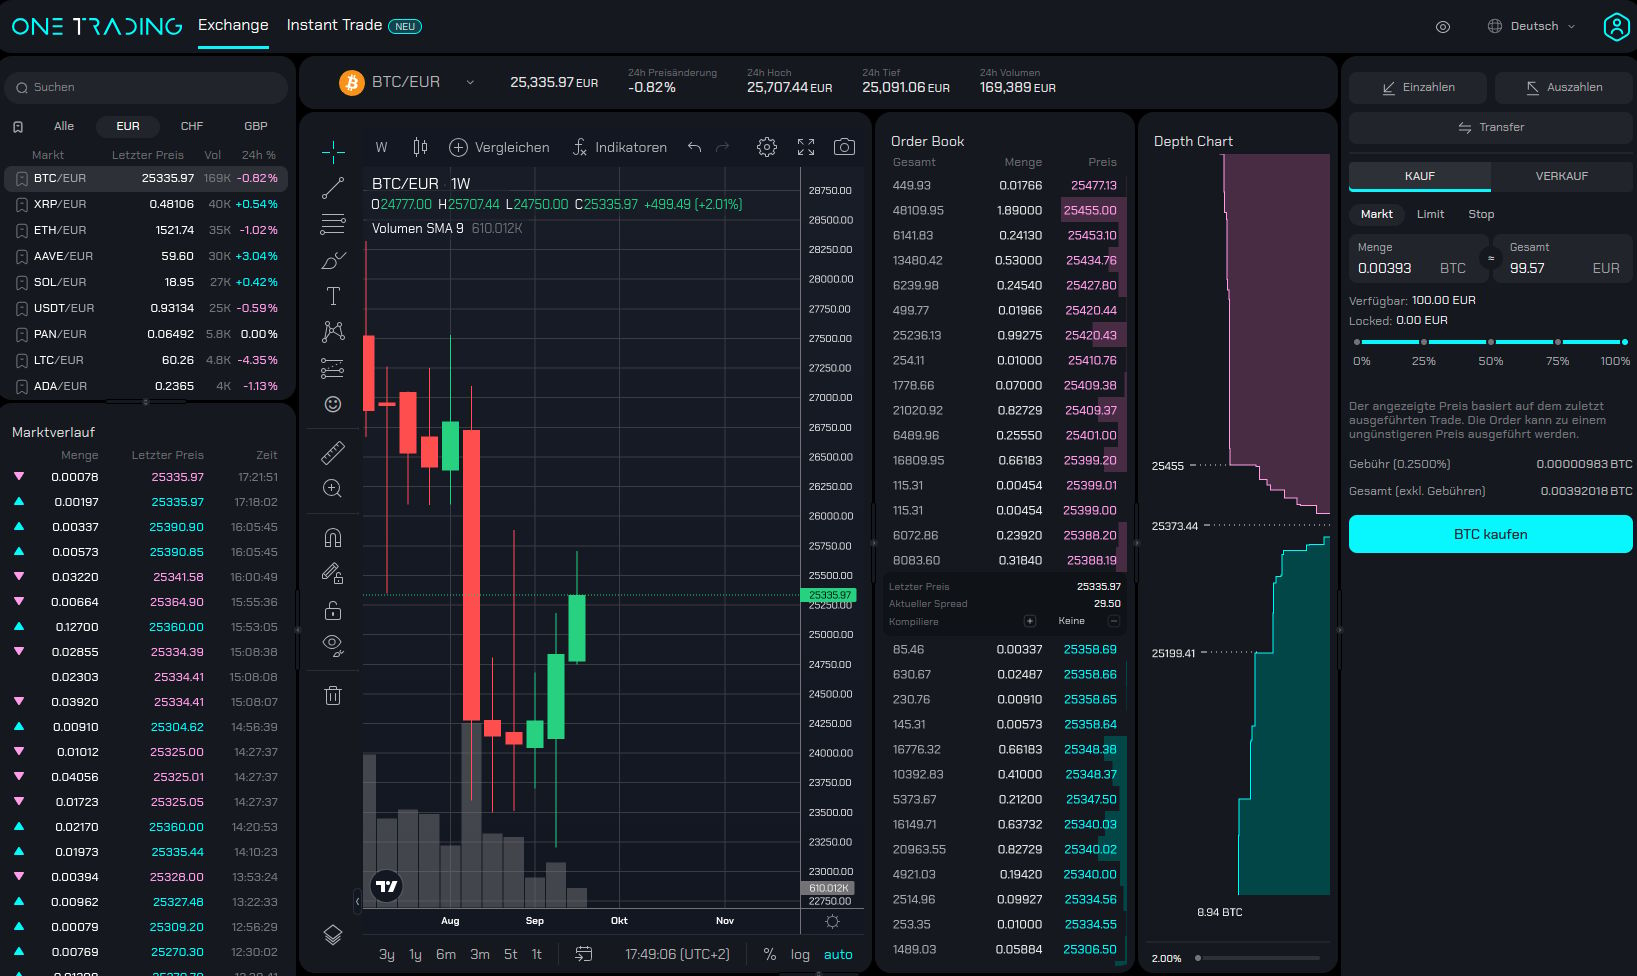Focus the Suchen search field

coord(146,87)
